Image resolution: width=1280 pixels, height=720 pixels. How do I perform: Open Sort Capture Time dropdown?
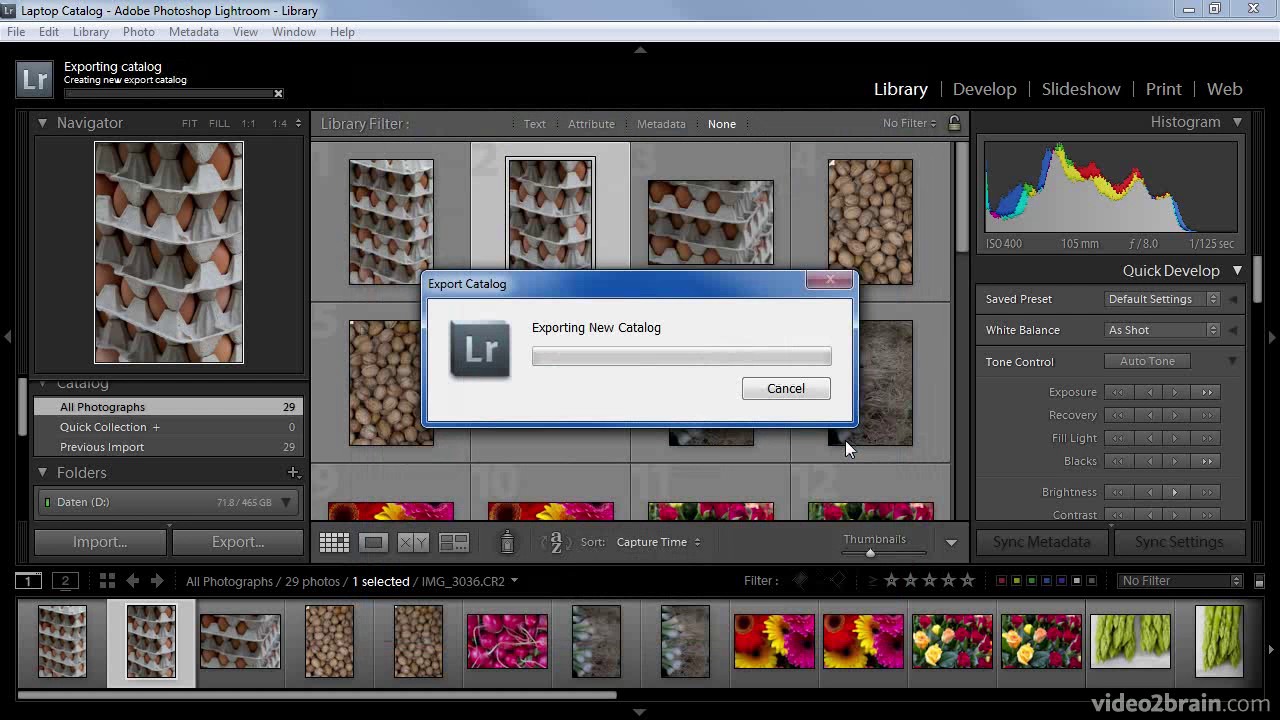click(x=658, y=542)
